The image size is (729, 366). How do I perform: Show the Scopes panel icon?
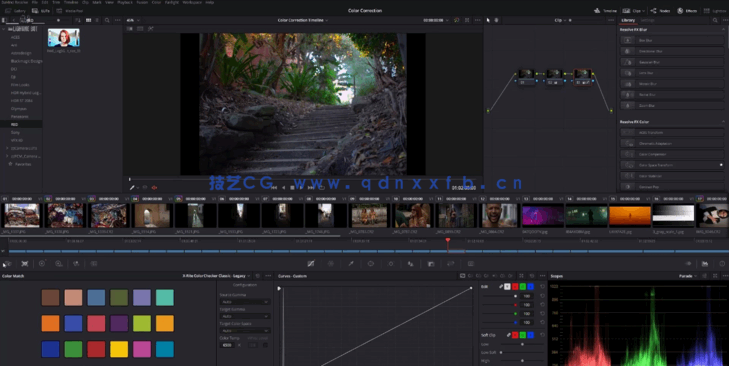[705, 264]
